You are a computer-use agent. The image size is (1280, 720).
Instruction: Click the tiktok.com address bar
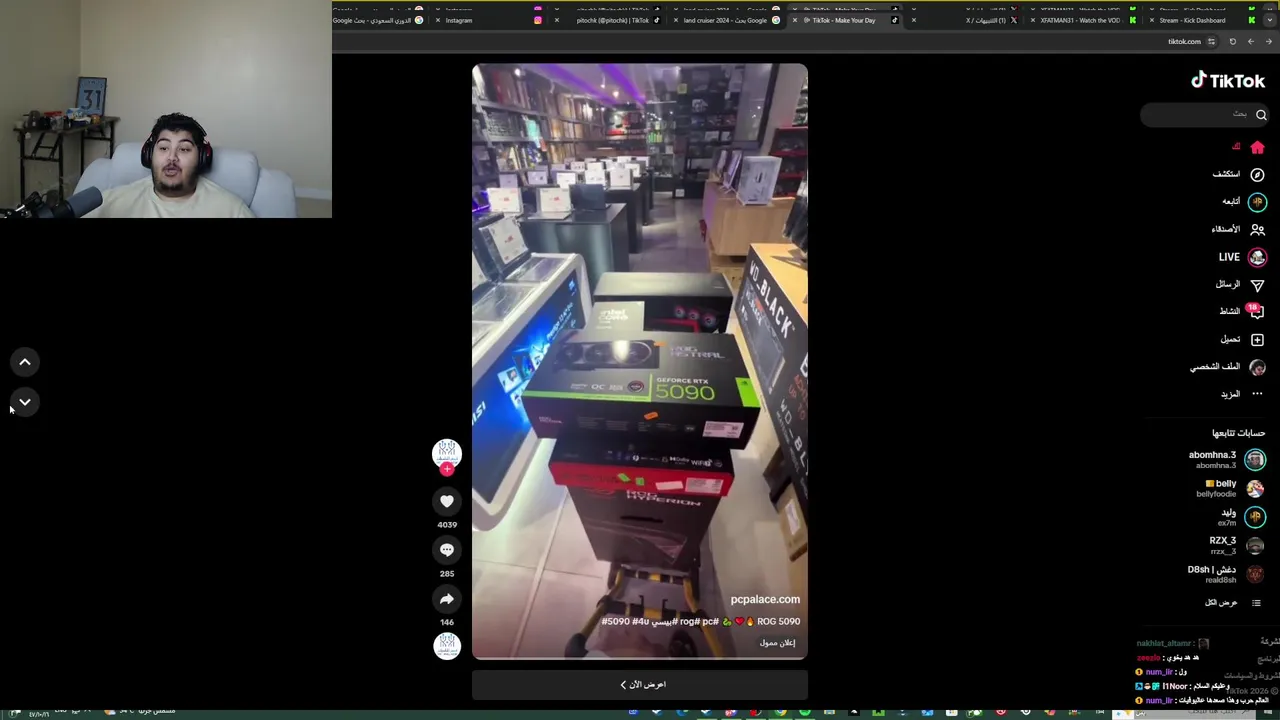click(x=1184, y=42)
